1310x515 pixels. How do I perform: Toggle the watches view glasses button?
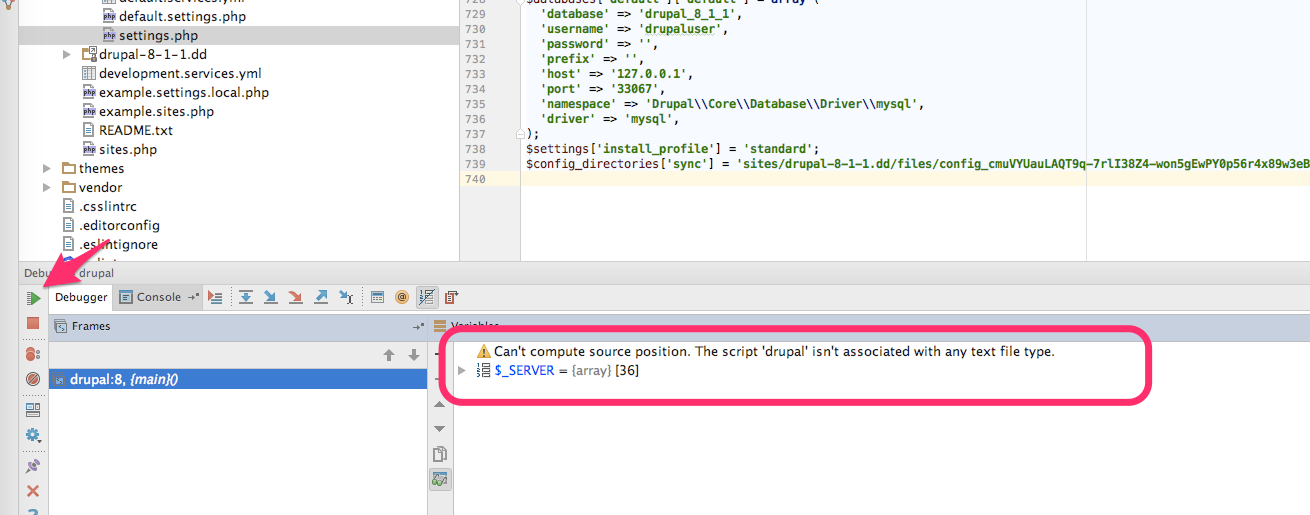tap(439, 480)
